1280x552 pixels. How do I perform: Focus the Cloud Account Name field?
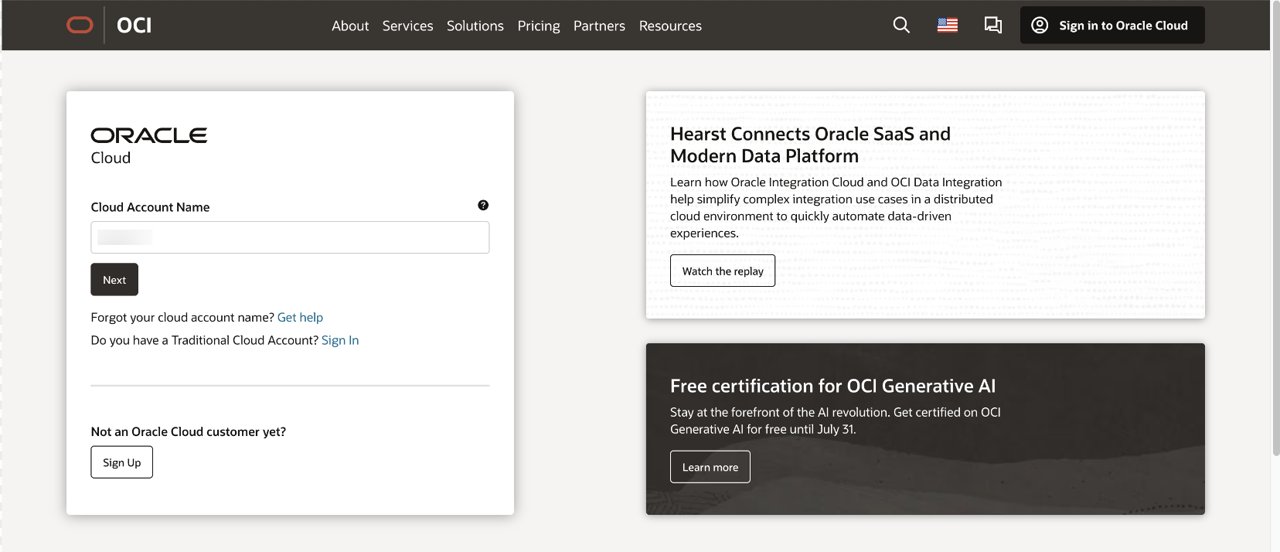click(290, 237)
